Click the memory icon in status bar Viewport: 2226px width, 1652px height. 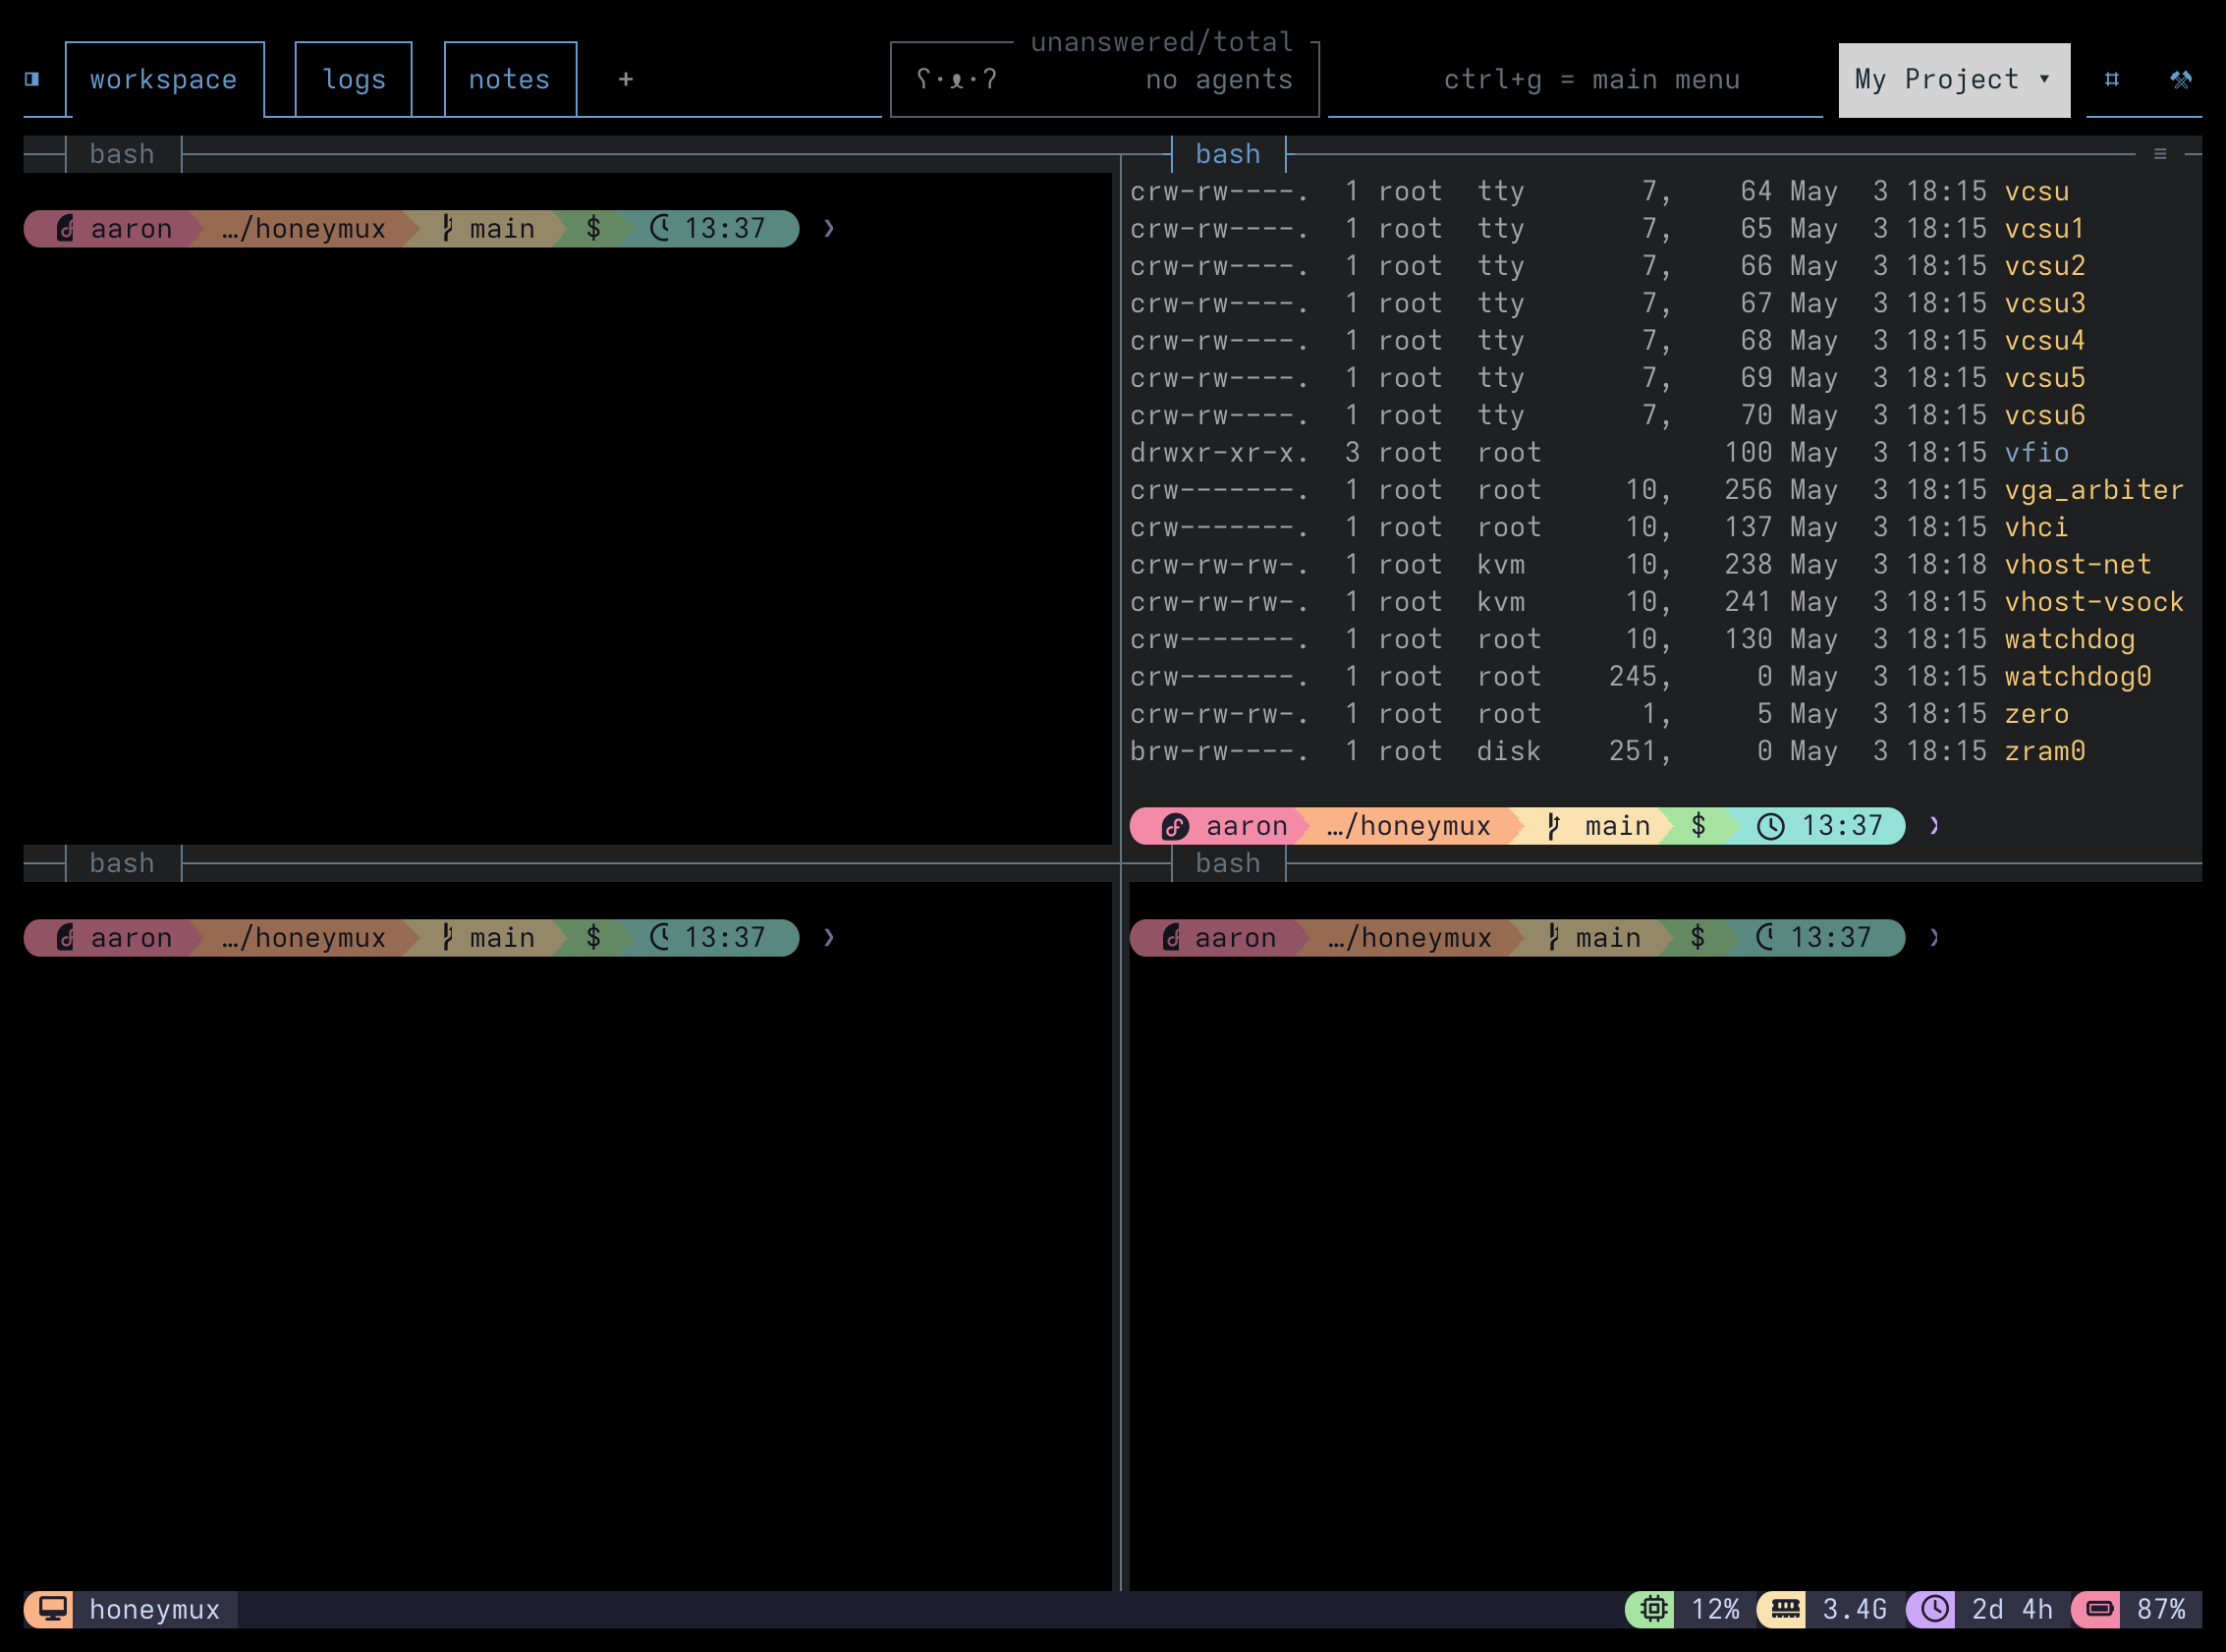point(1785,1609)
